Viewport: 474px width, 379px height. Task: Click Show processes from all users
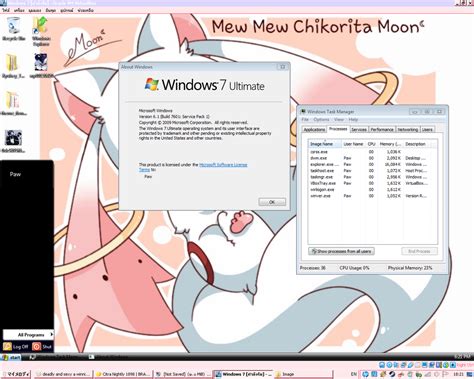pos(341,251)
